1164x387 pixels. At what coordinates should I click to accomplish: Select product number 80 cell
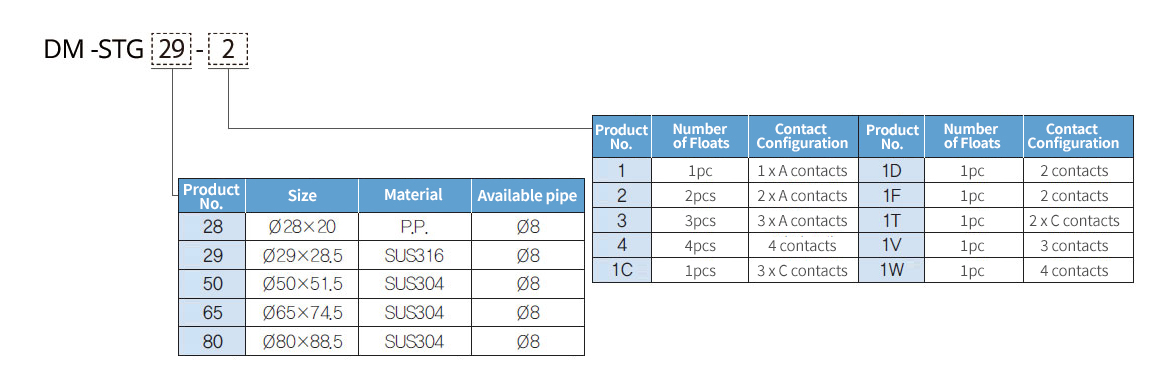click(212, 342)
